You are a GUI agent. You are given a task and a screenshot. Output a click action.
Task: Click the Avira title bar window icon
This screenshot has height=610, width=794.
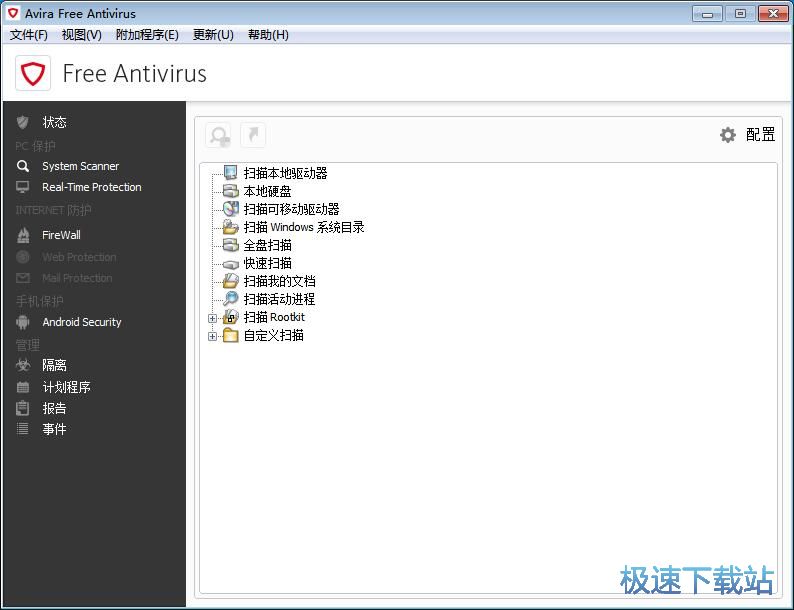13,13
